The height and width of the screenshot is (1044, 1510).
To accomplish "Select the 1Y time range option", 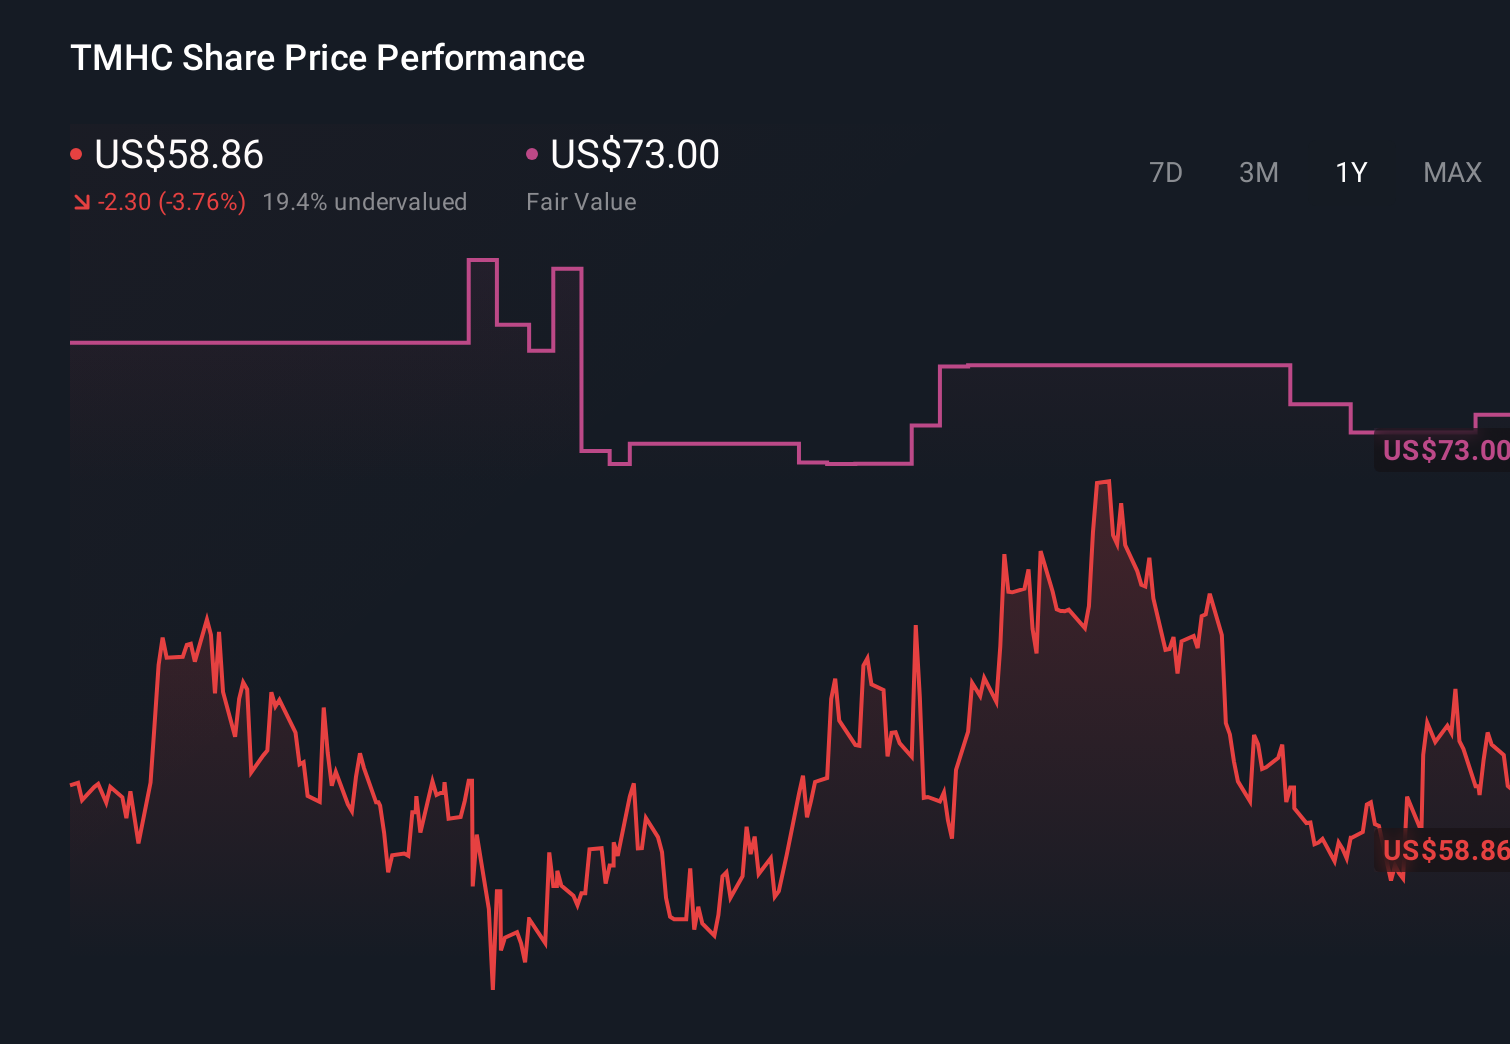I will (1350, 172).
